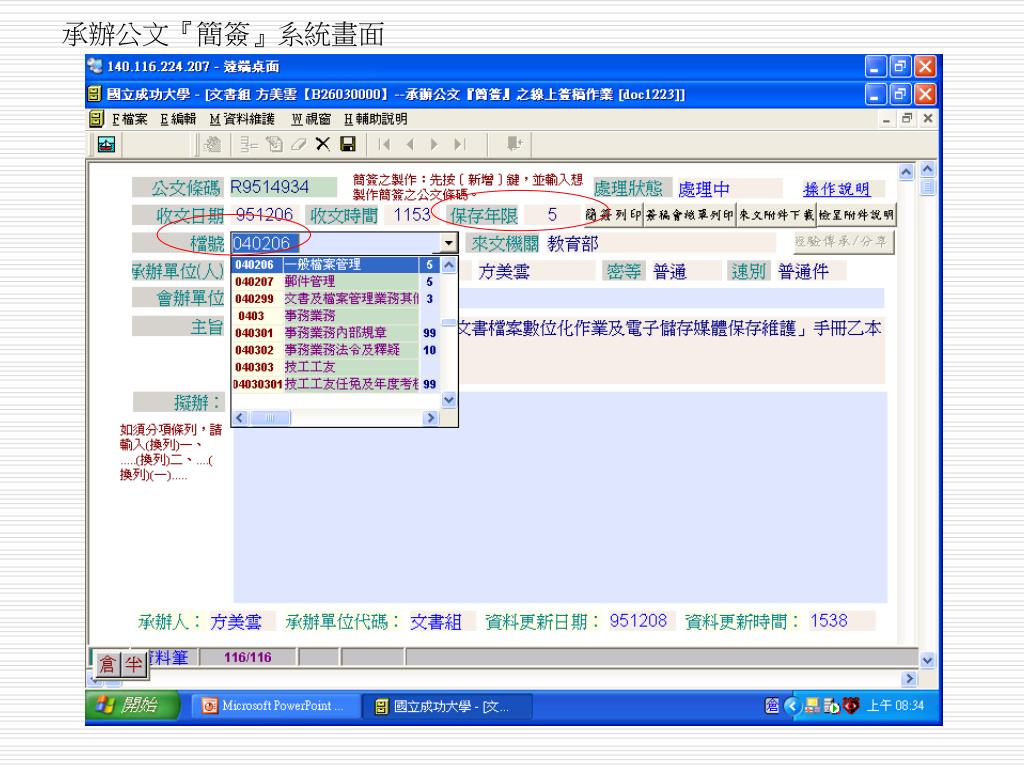
Task: Click the dropdown list scroll-up arrow
Action: [x=449, y=265]
